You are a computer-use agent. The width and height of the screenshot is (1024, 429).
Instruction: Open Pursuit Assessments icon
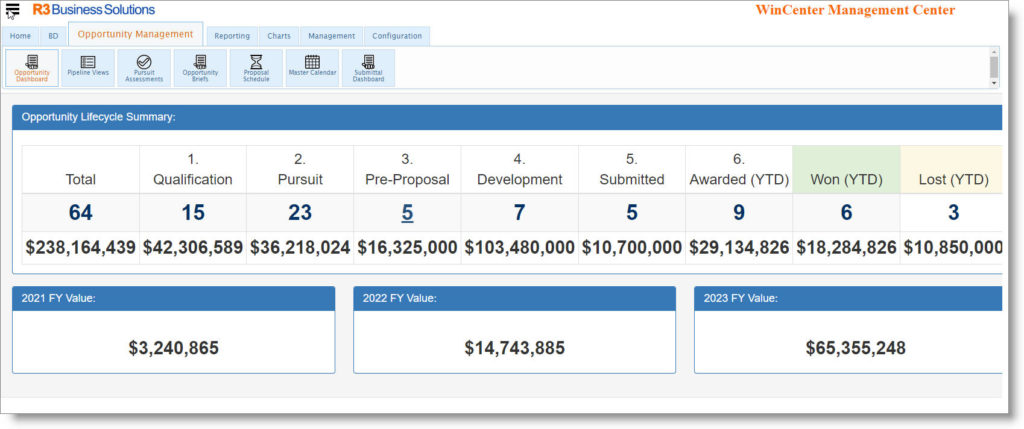144,68
